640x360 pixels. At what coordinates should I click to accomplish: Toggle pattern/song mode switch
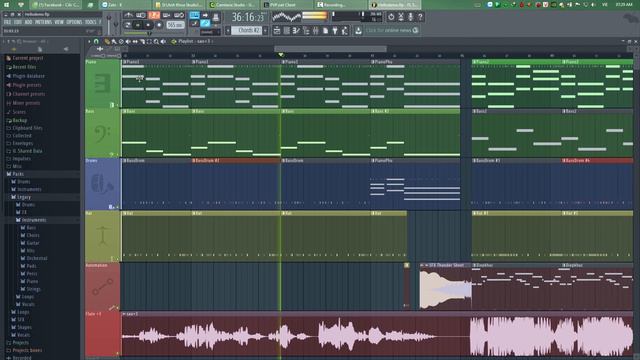[128, 25]
